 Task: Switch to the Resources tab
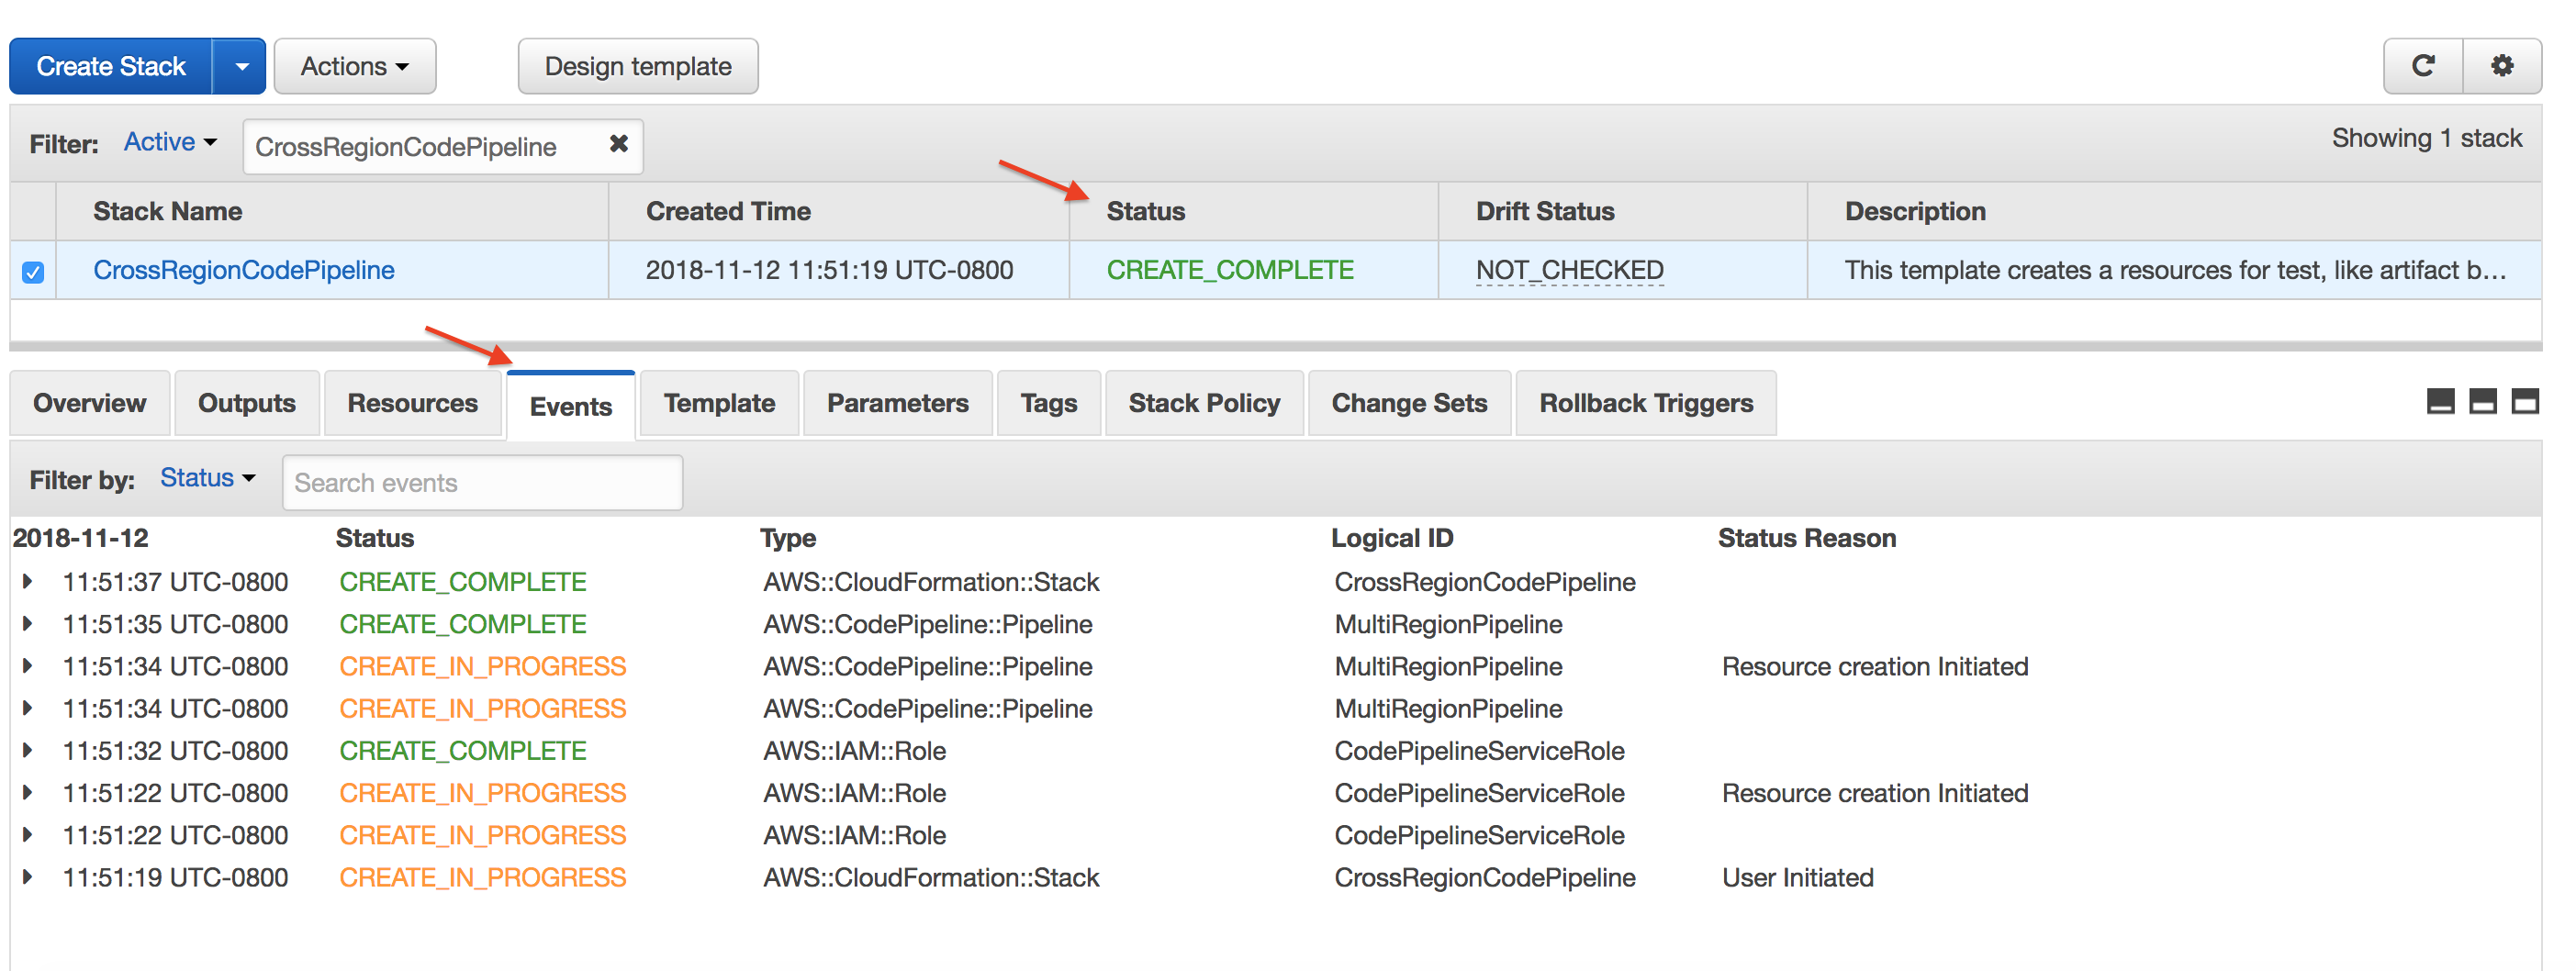[412, 403]
